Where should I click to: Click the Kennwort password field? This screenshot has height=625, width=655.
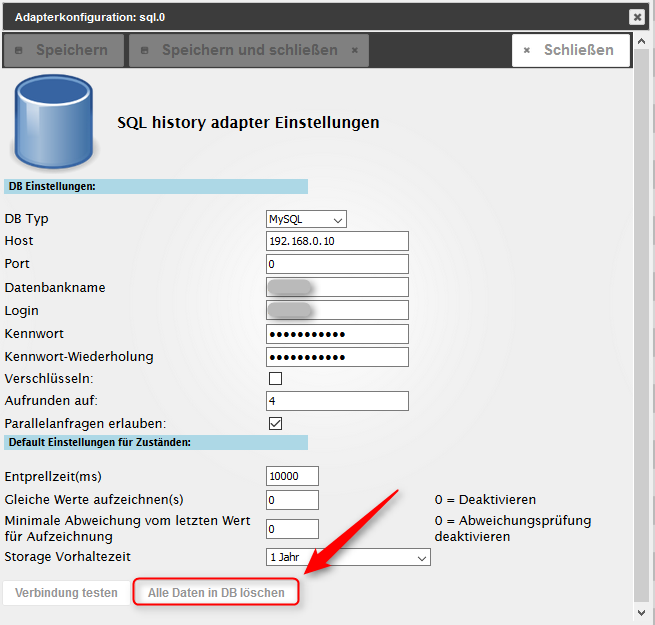click(337, 334)
